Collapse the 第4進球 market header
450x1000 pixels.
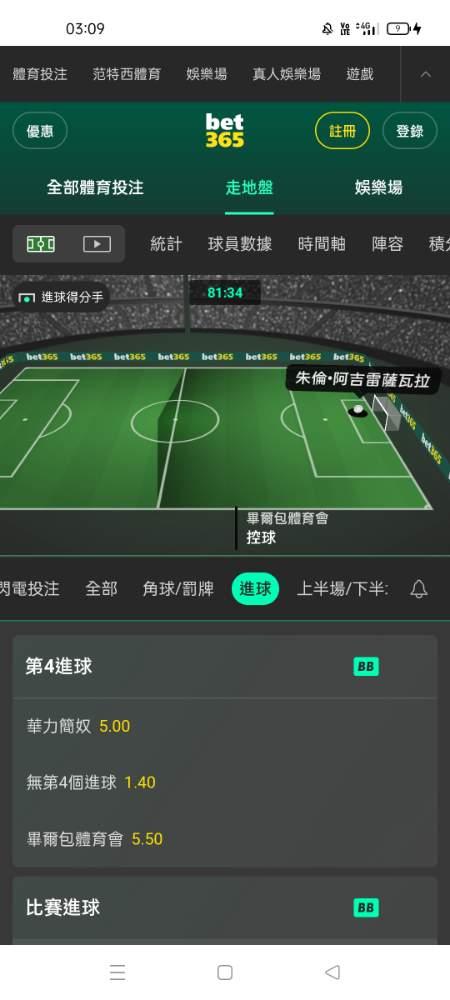coord(224,667)
